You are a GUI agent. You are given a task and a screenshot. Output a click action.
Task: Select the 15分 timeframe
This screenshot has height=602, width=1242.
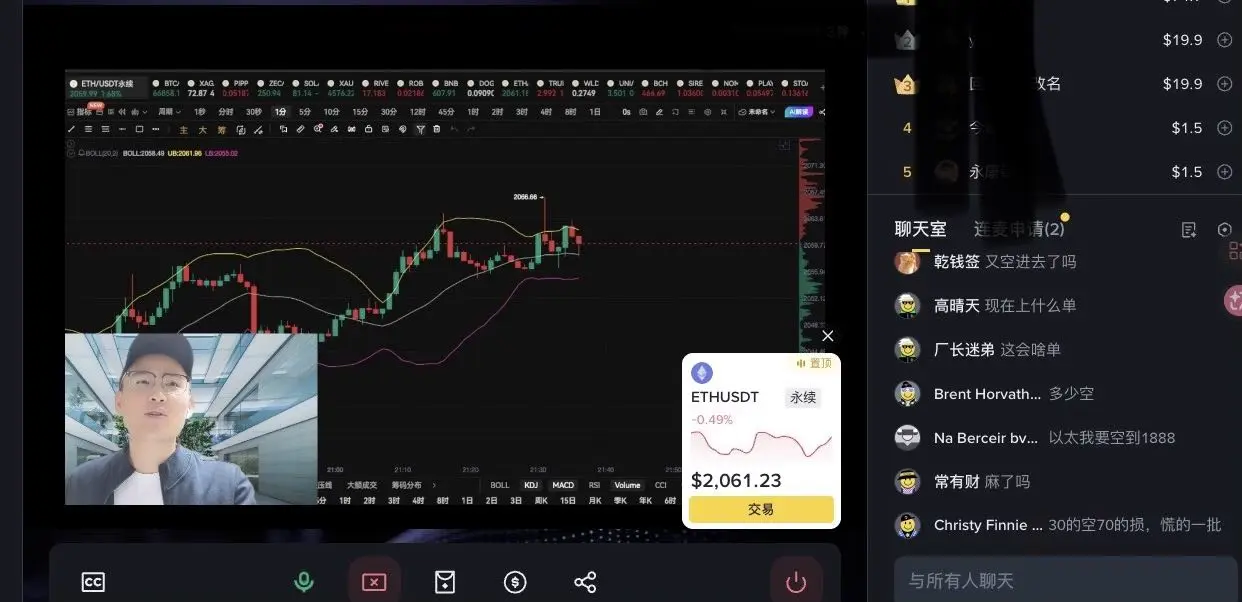tap(360, 112)
